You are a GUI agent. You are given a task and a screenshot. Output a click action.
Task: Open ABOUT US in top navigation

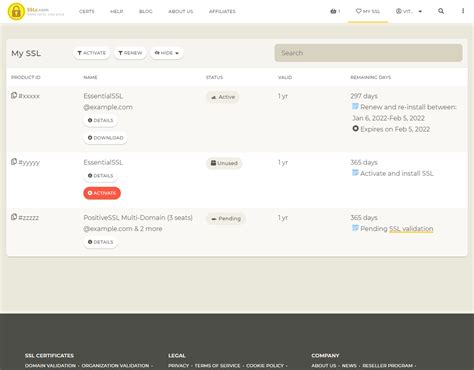181,11
